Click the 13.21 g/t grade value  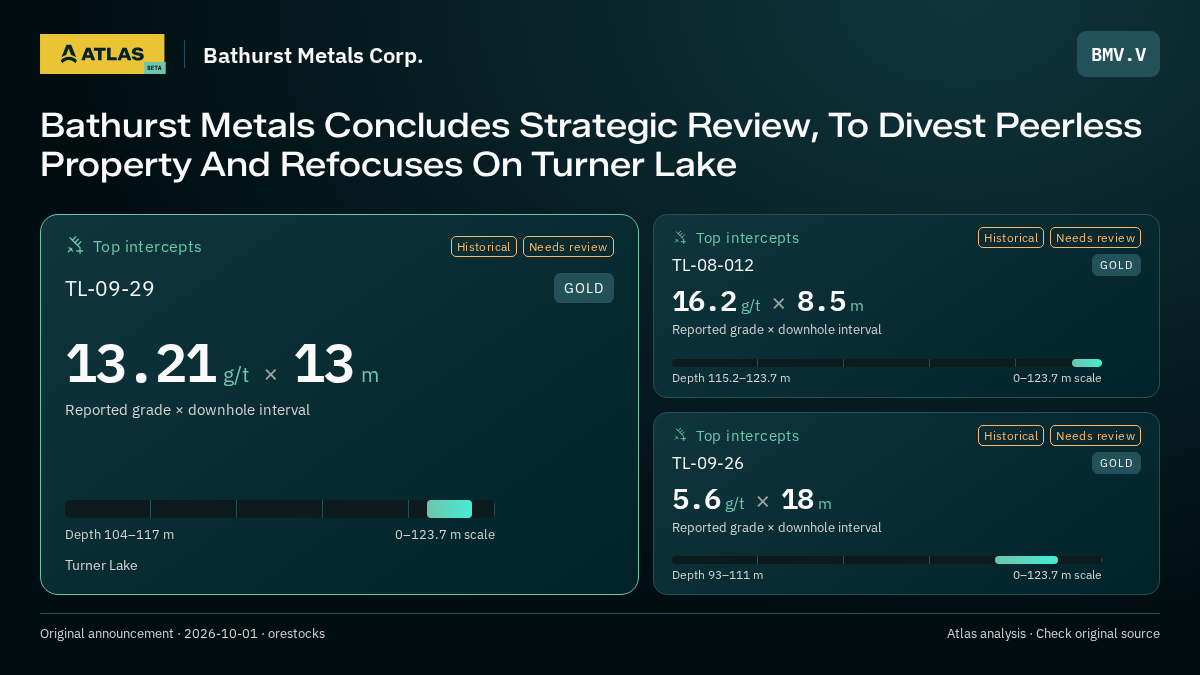pos(157,364)
